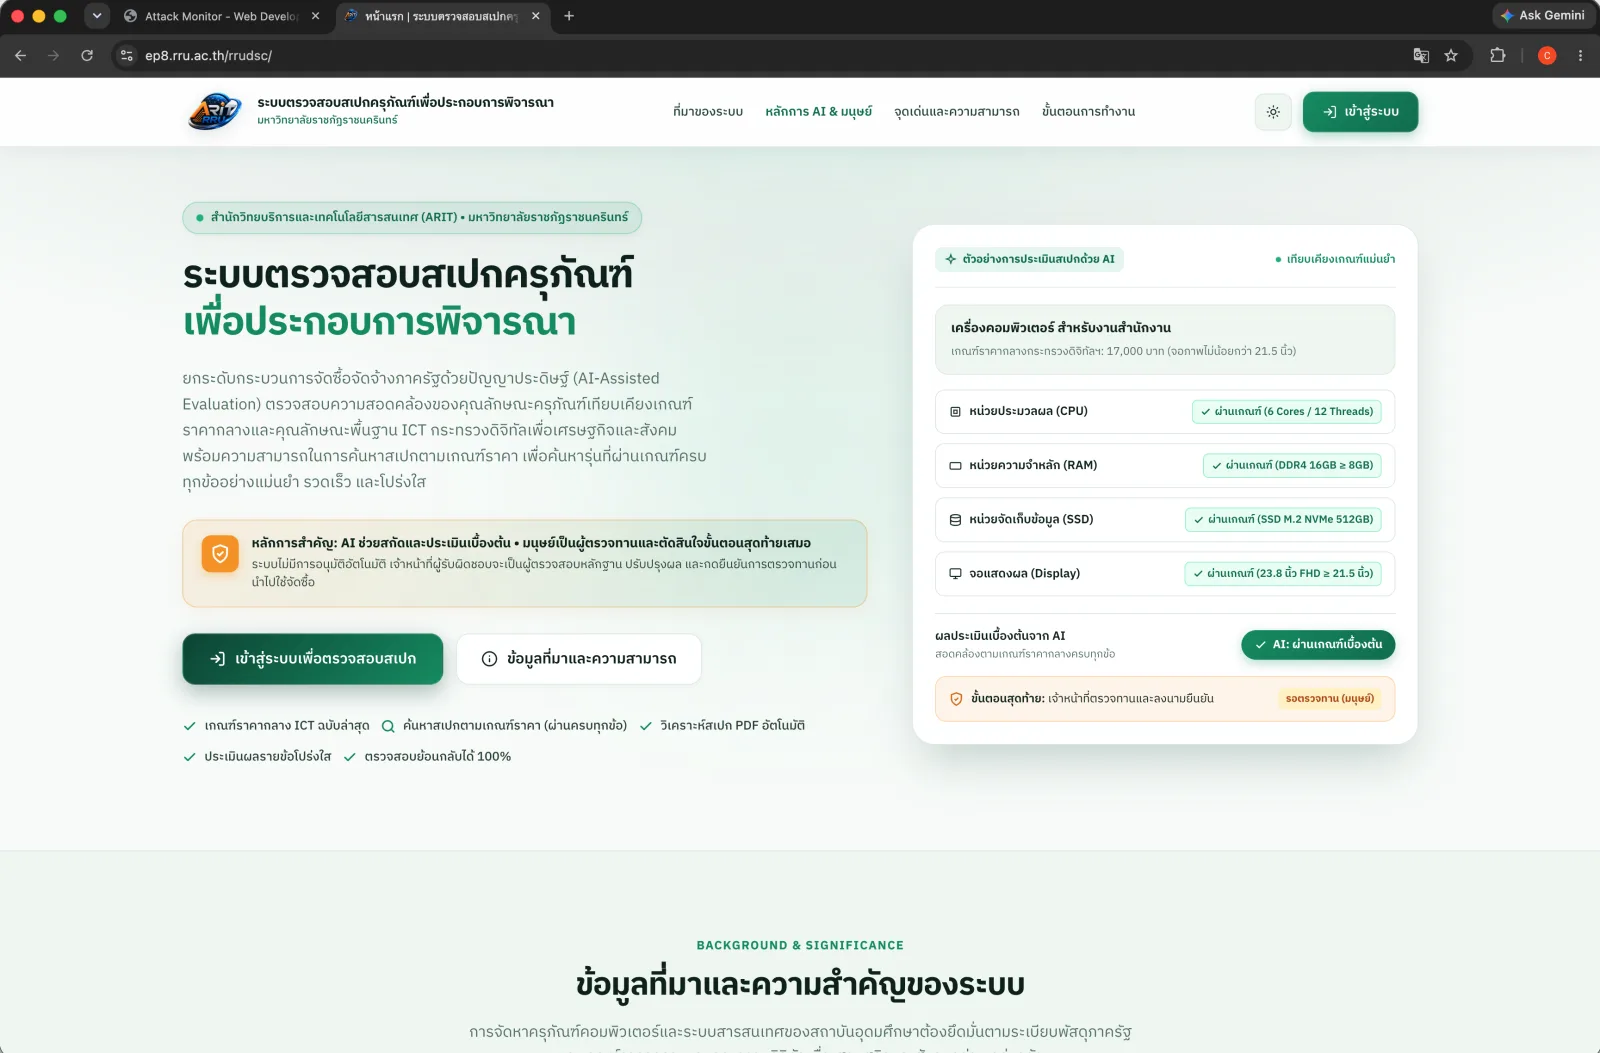Click the DDR4 16GB ≥ 8GB pass badge

[x=1292, y=466]
